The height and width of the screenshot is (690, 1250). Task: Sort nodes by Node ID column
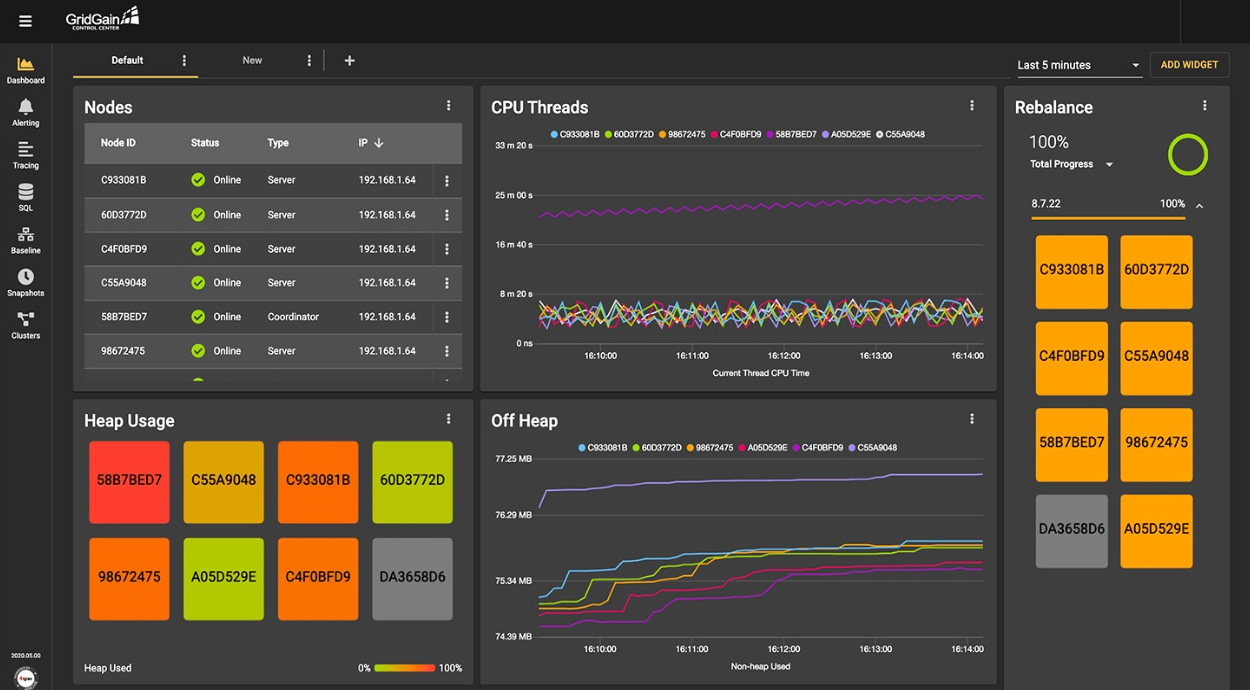click(x=118, y=143)
